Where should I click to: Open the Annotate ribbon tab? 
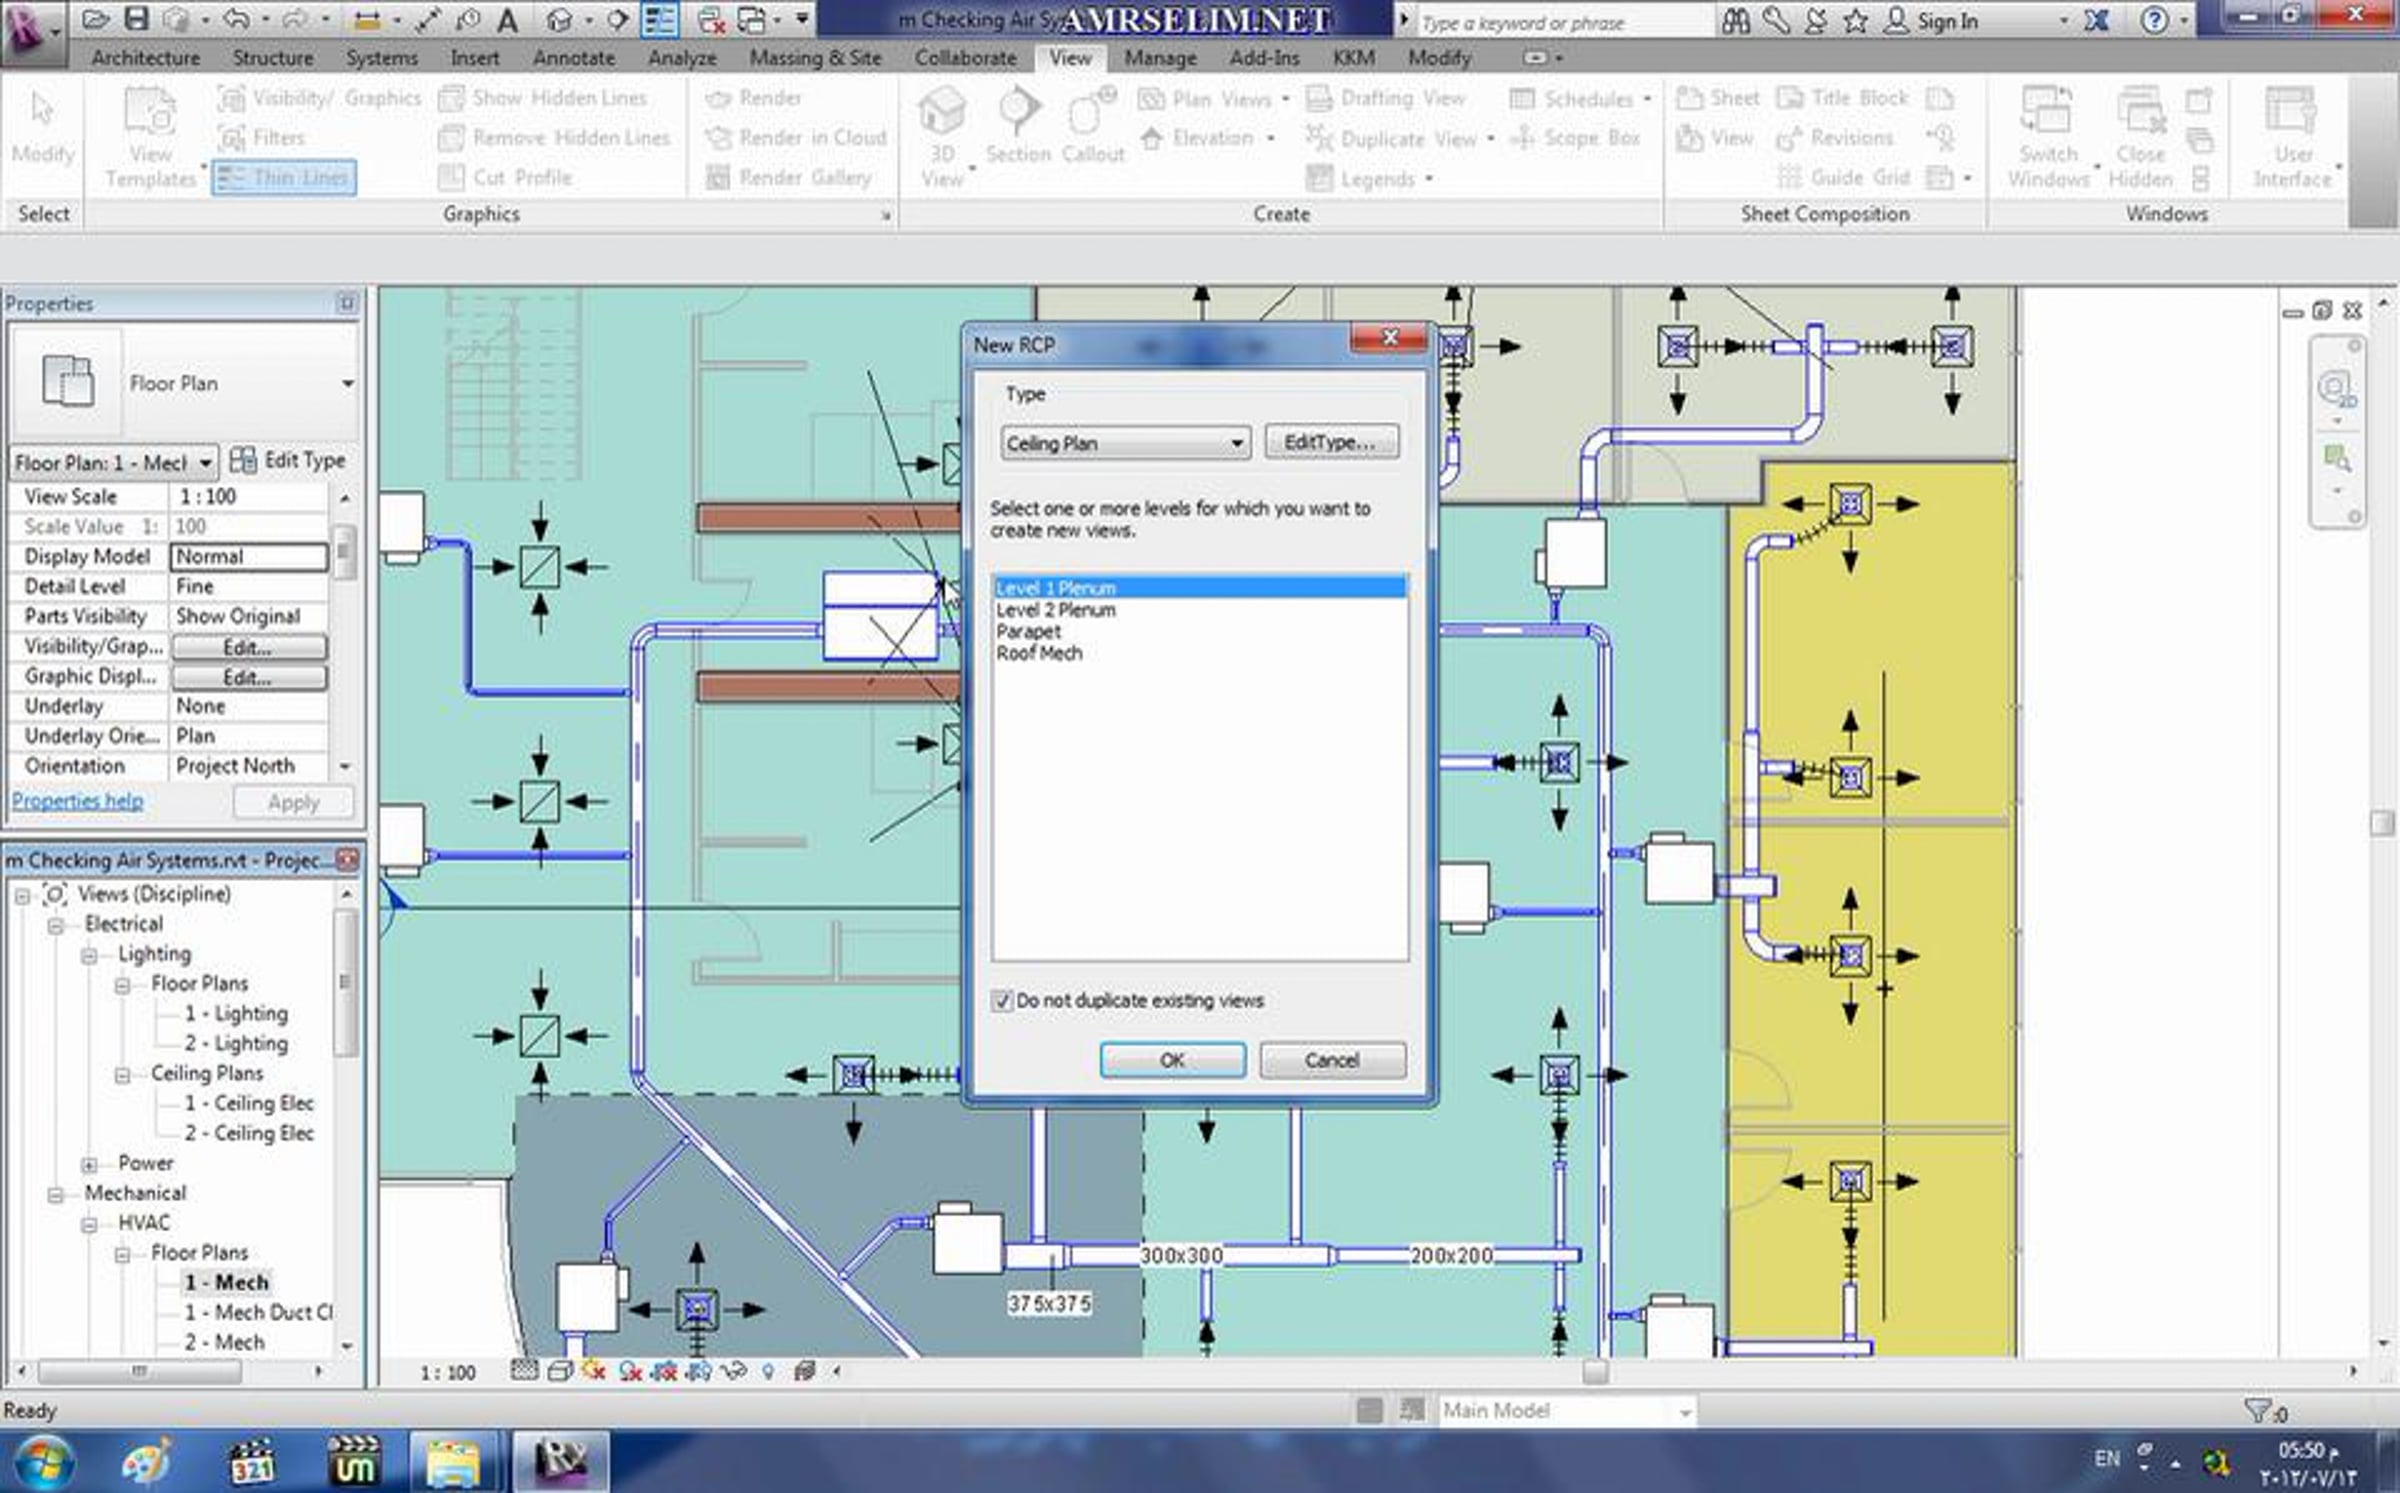[573, 58]
